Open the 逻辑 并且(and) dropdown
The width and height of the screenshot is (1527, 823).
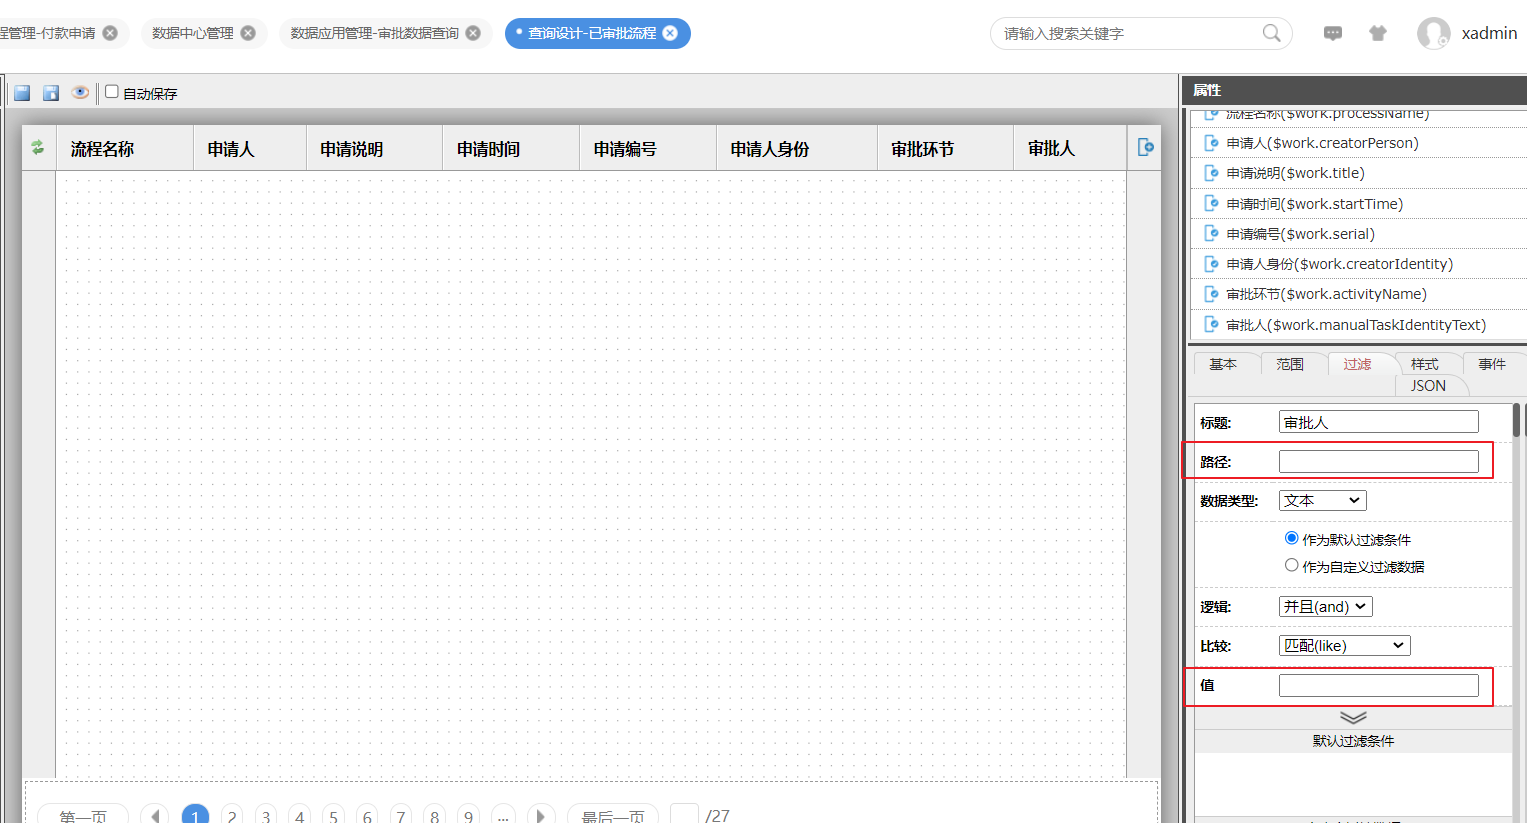click(1325, 606)
